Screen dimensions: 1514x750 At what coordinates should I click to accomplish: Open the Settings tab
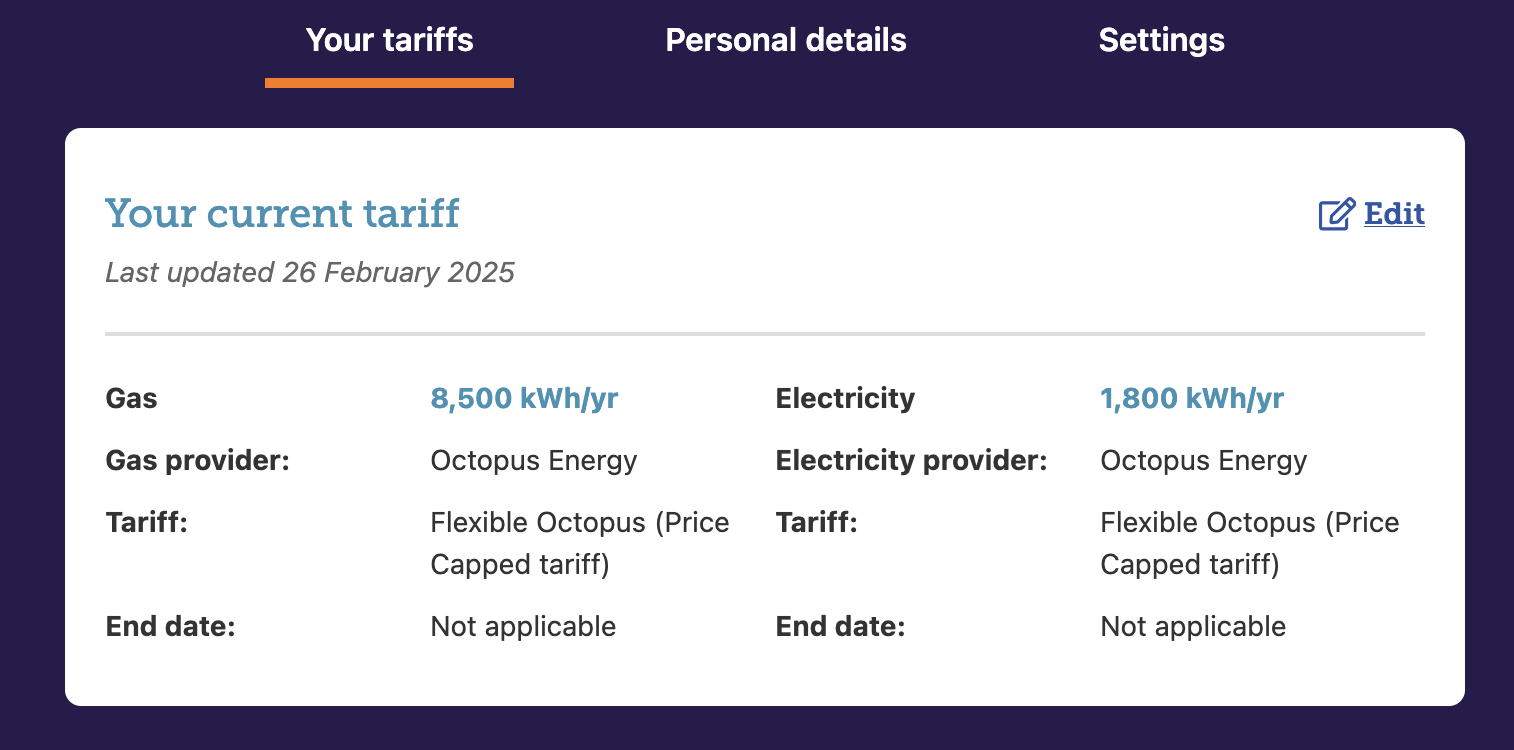coord(1161,40)
